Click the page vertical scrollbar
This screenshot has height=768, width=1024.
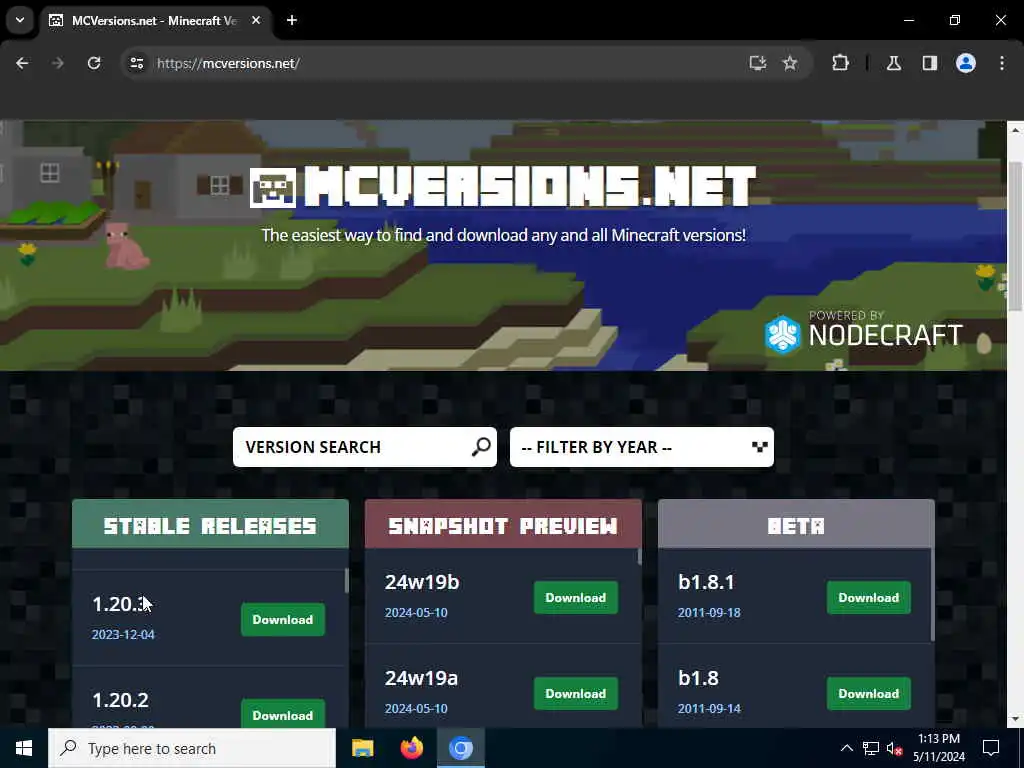click(1015, 235)
